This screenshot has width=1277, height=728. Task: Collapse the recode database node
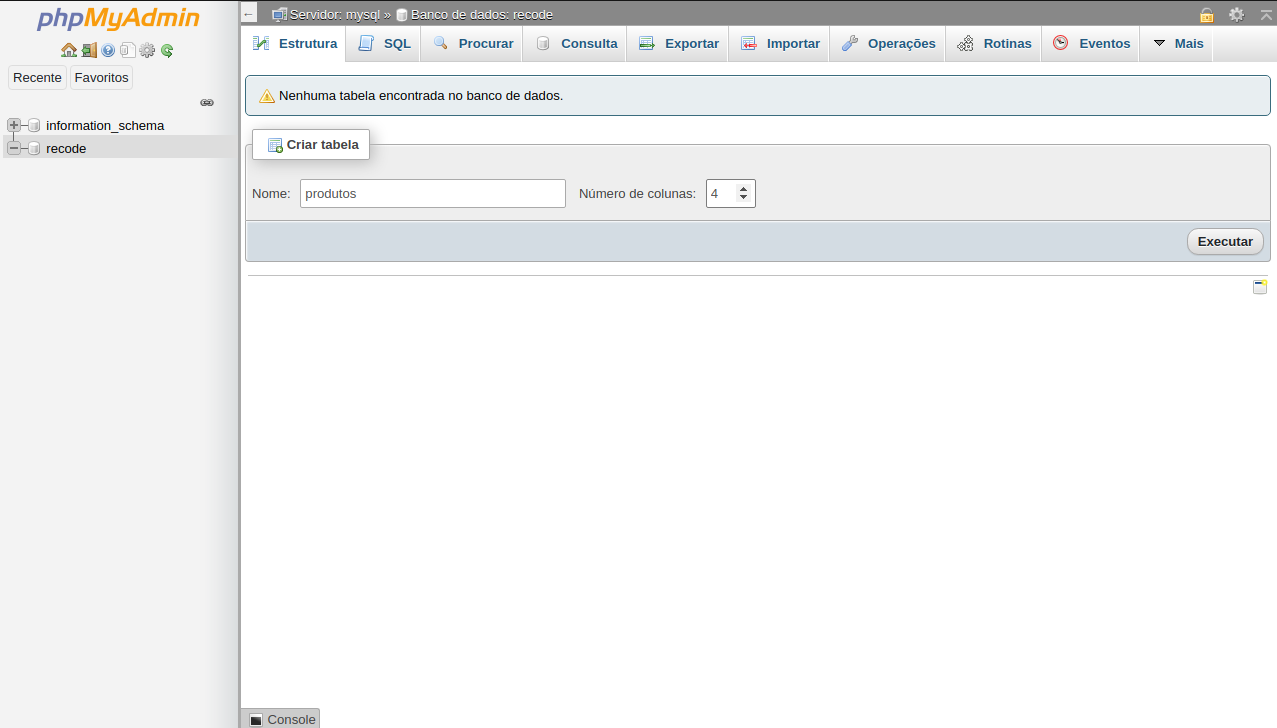click(13, 148)
